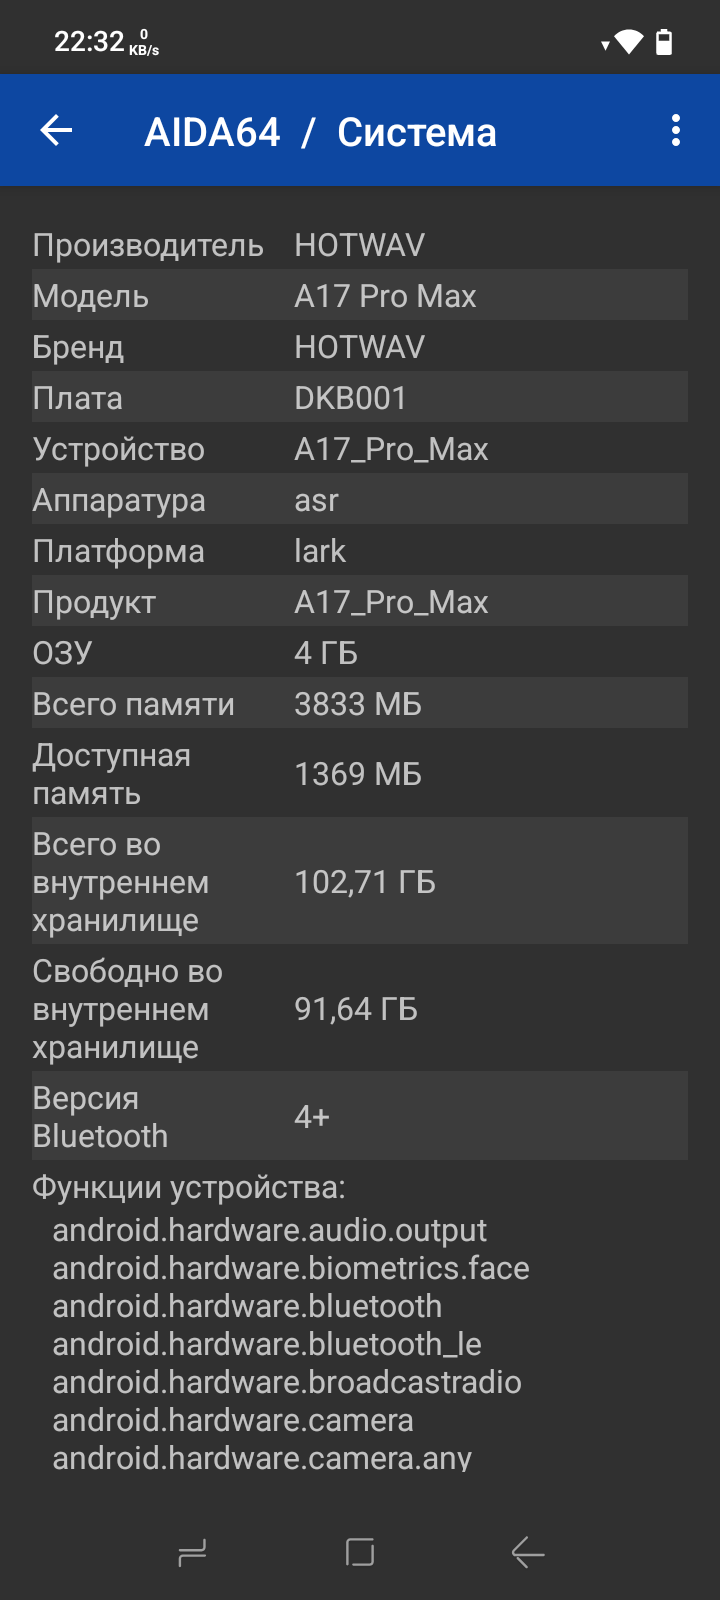Image resolution: width=720 pixels, height=1600 pixels.
Task: Tap the android.hardware.biometrics.face entry
Action: (x=291, y=1268)
